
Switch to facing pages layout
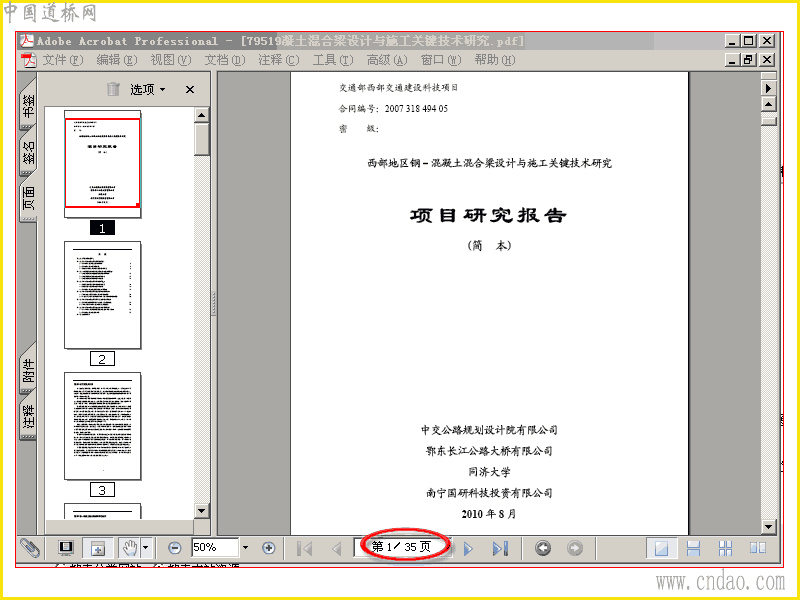pyautogui.click(x=758, y=548)
